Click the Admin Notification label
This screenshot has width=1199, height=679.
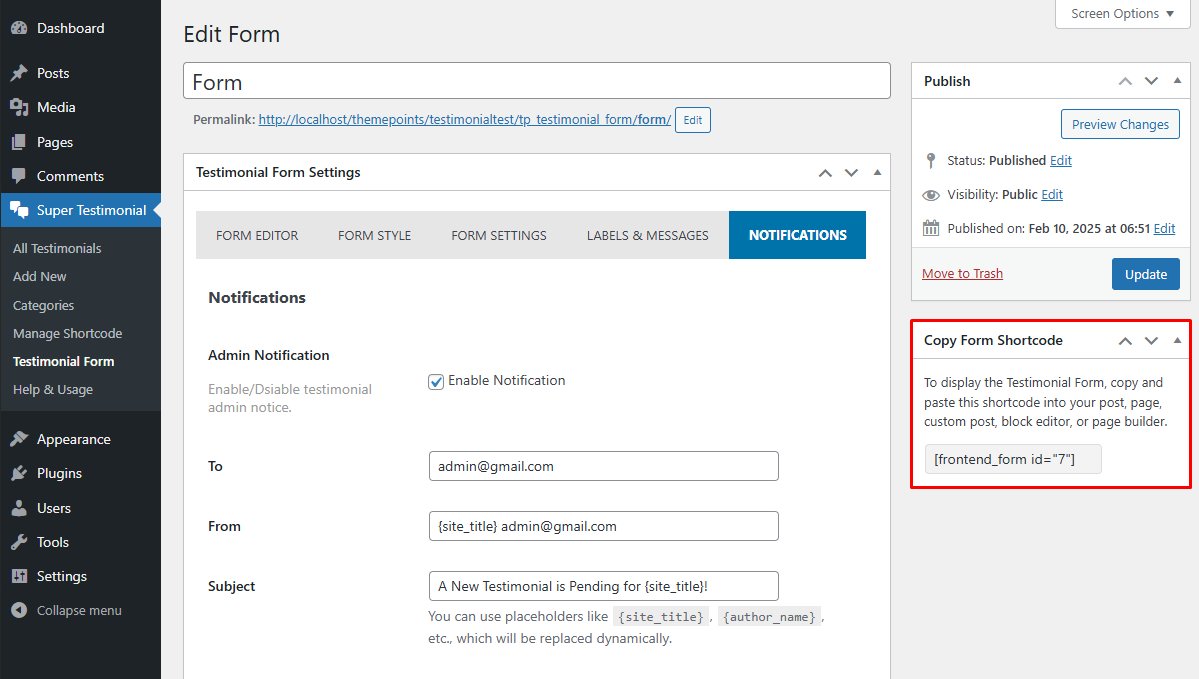tap(268, 356)
